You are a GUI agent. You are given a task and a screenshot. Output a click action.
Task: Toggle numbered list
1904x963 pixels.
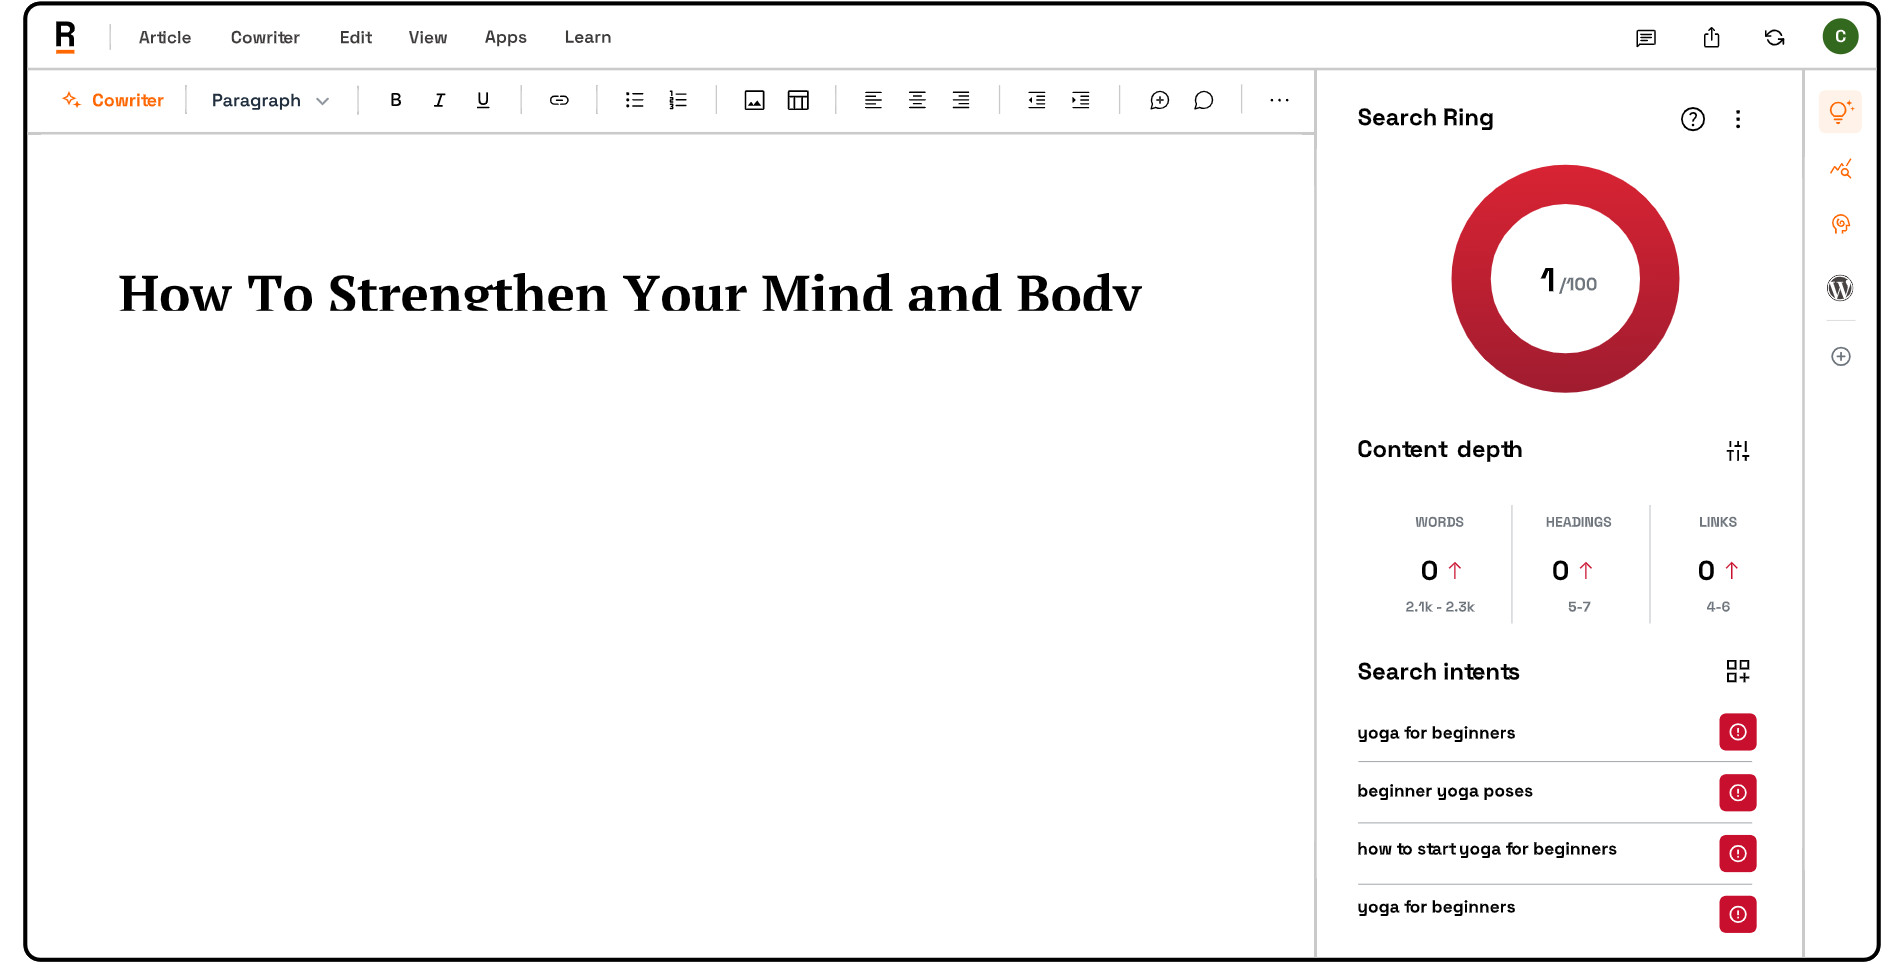click(678, 100)
